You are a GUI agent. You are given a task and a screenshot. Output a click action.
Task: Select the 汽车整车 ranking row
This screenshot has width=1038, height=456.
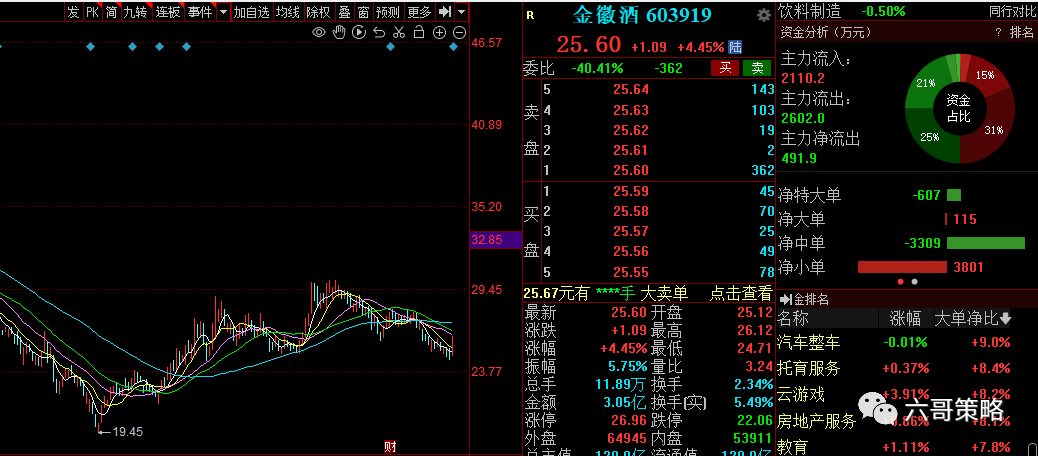tap(906, 343)
